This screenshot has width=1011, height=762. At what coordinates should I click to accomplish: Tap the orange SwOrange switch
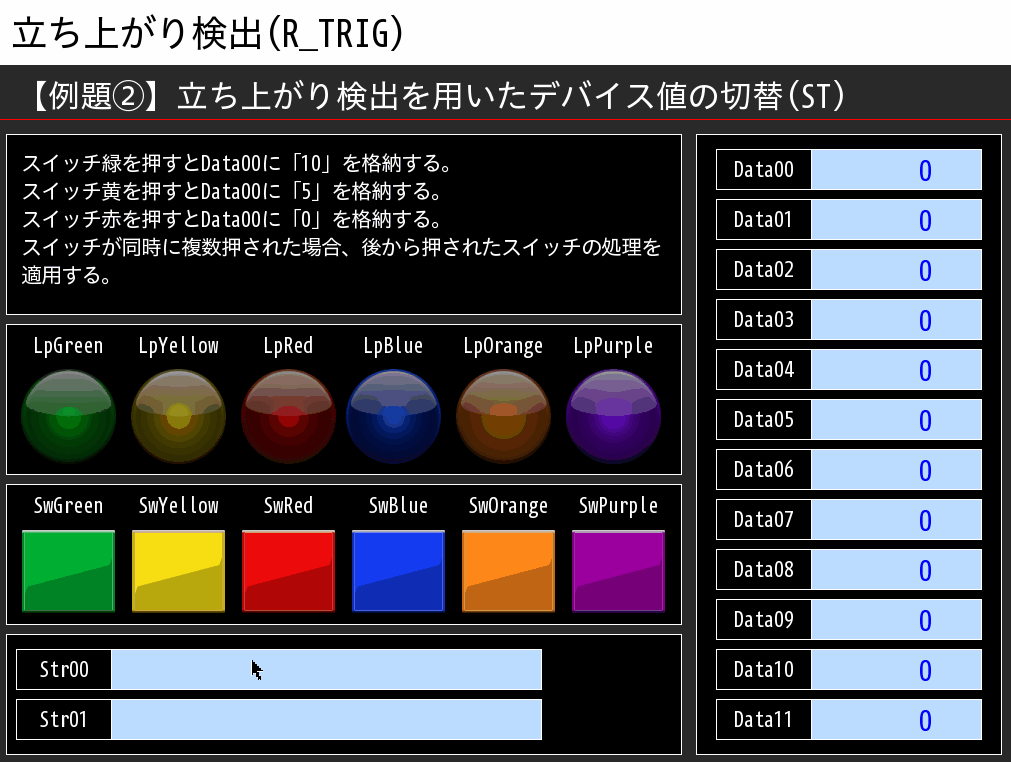(x=508, y=571)
